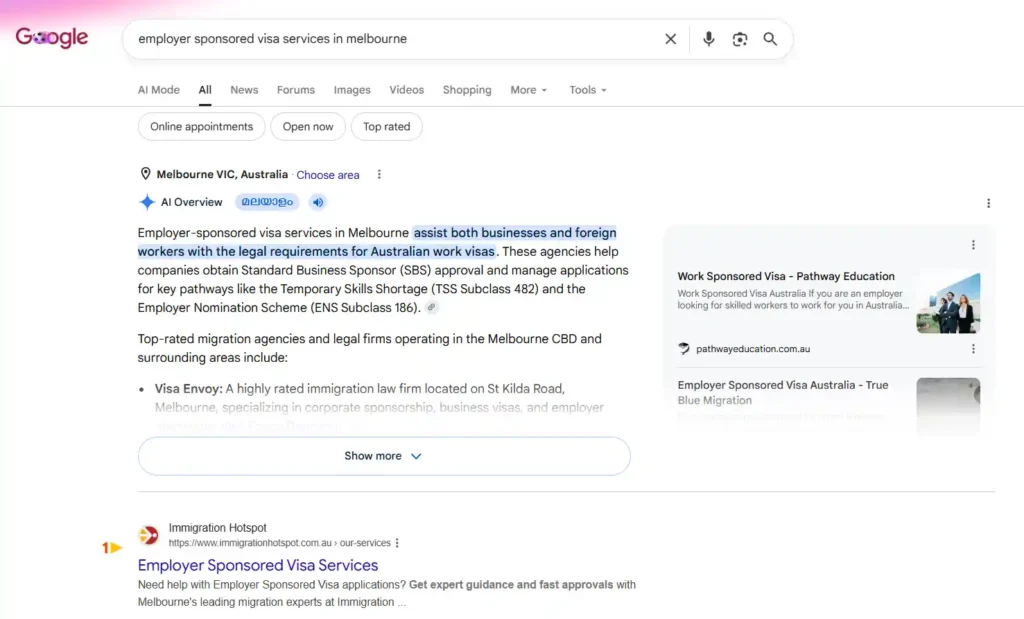Click immigrationhotspot.com.au URL breadcrumb
Screen dimensions: 1024x619
point(280,543)
